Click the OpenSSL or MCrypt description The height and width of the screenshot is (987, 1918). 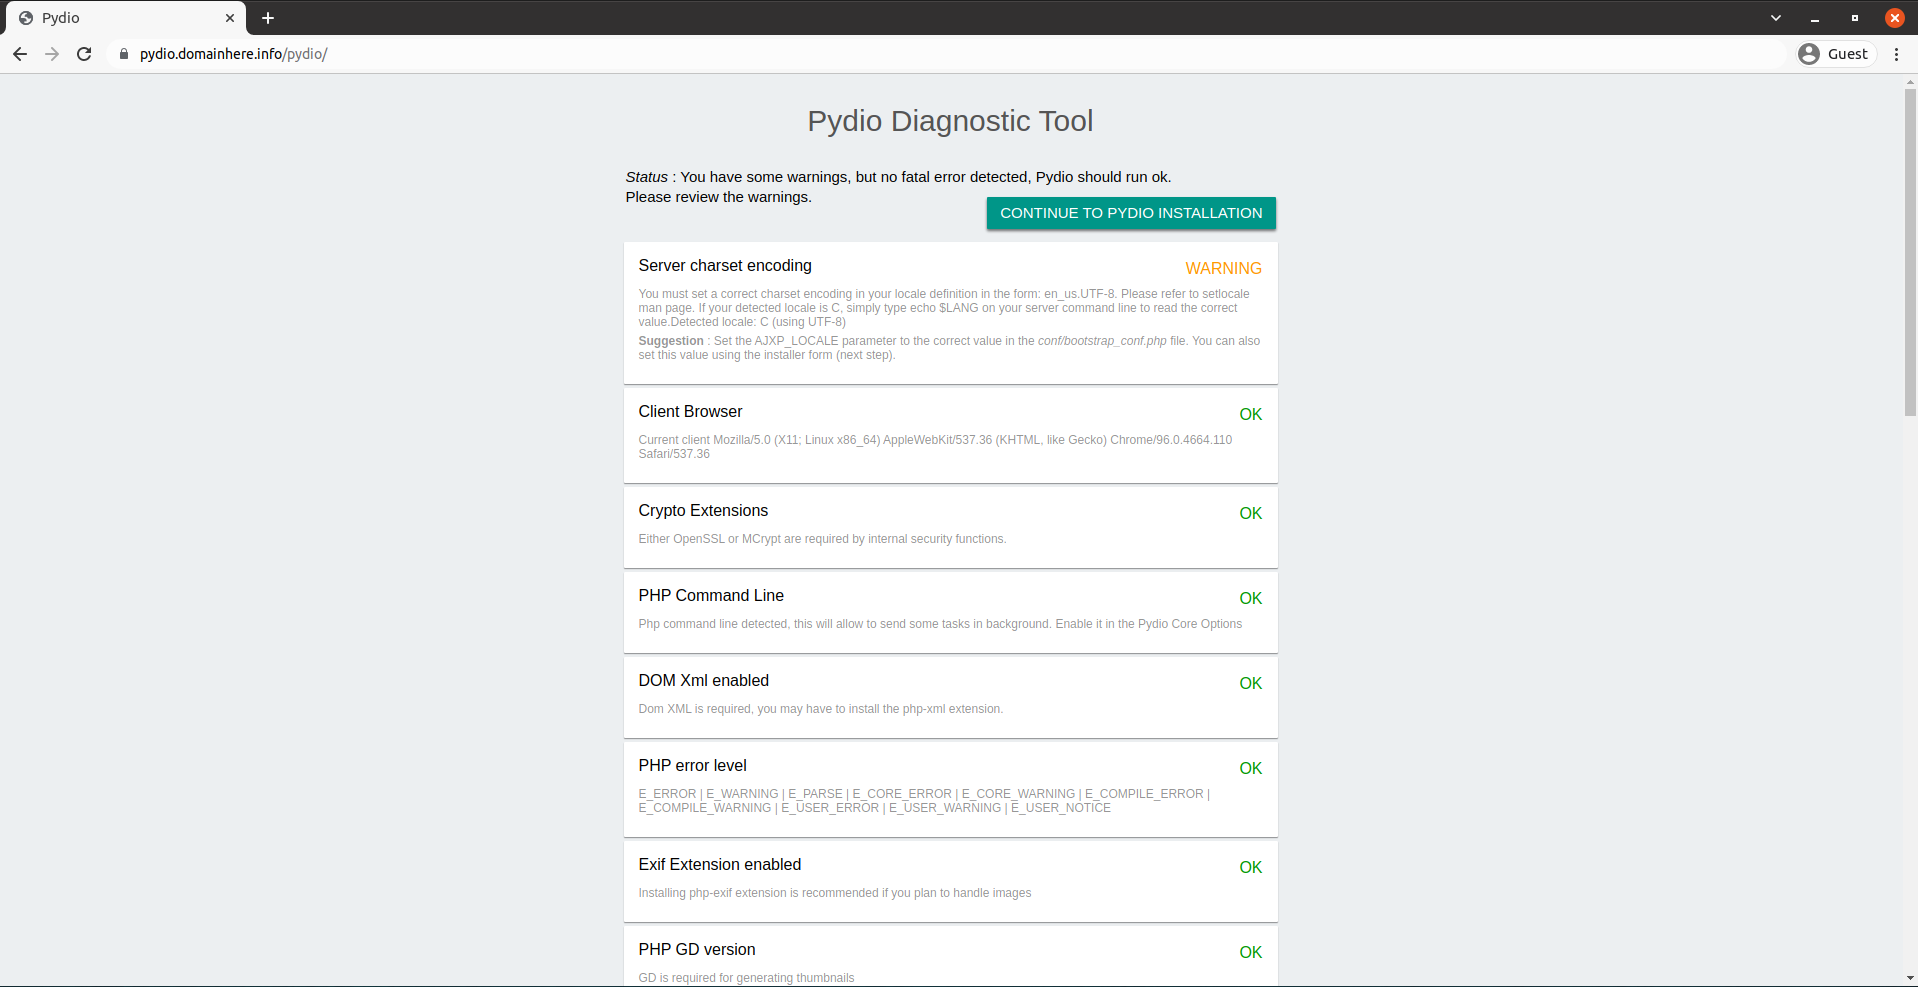[x=822, y=539]
